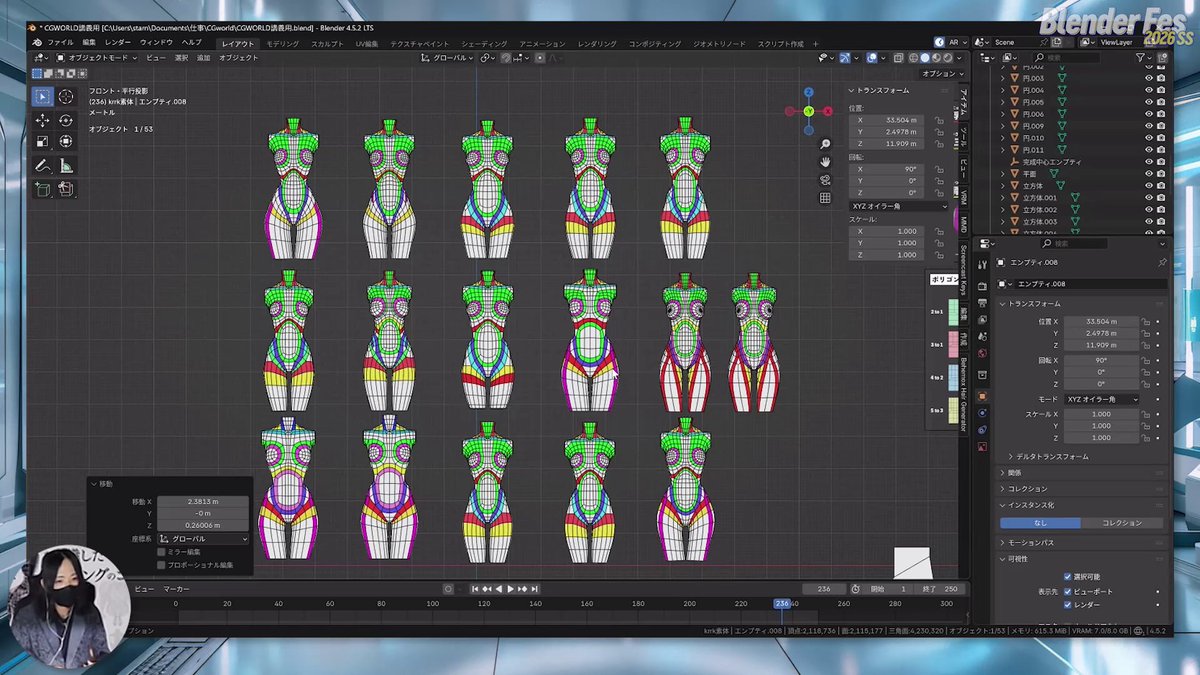Hide 円.009 in viewport via eye
The width and height of the screenshot is (1200, 675).
pyautogui.click(x=1149, y=126)
